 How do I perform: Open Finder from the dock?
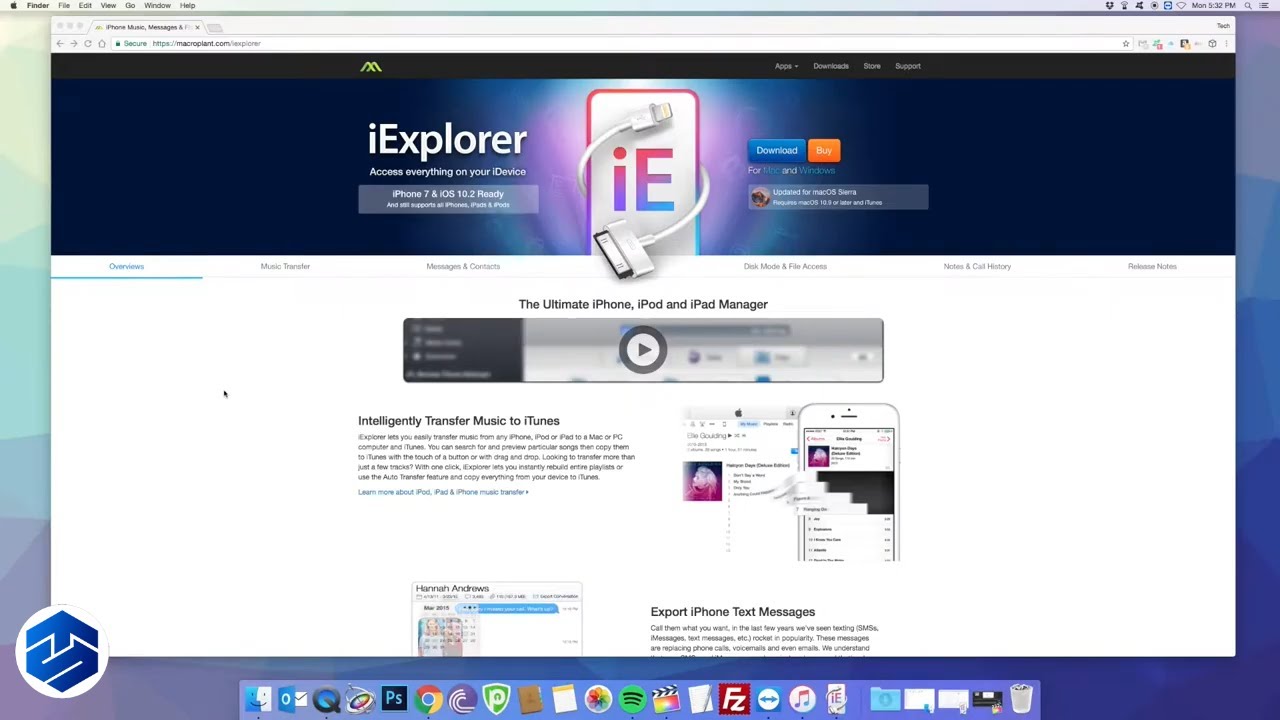coord(259,699)
